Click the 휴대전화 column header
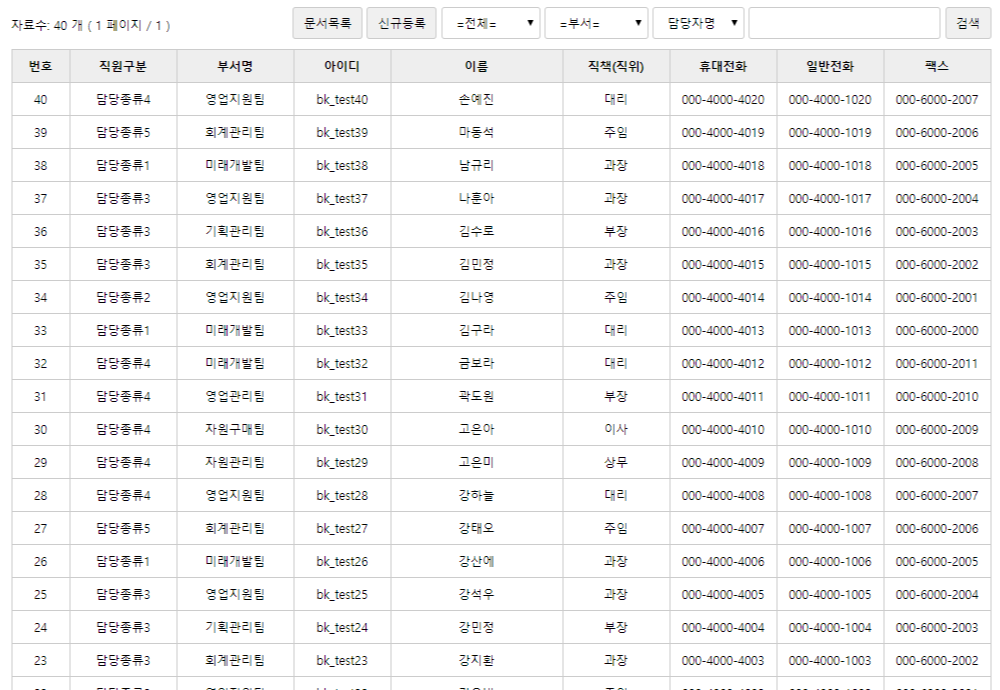The width and height of the screenshot is (1000, 690). coord(723,66)
